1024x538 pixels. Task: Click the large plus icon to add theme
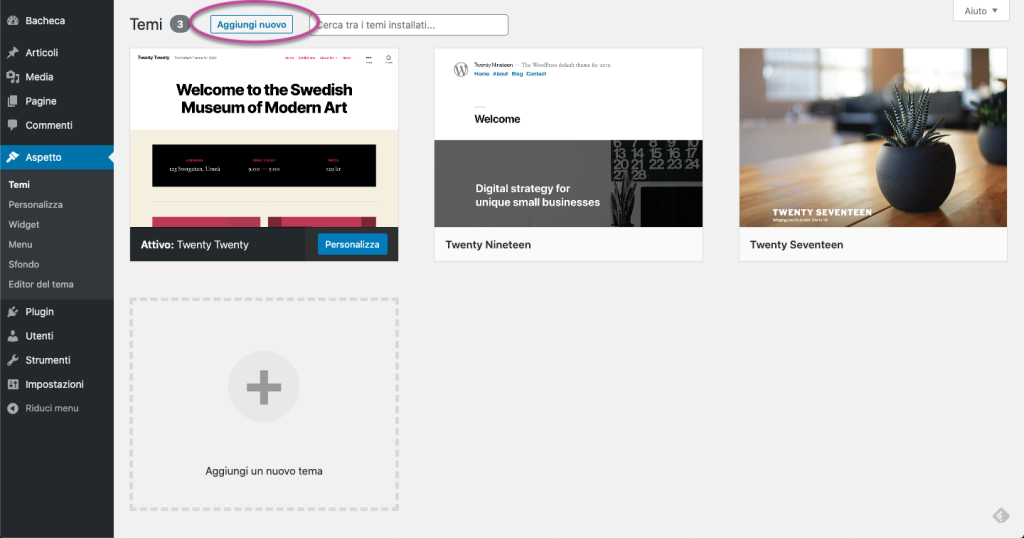[x=264, y=387]
